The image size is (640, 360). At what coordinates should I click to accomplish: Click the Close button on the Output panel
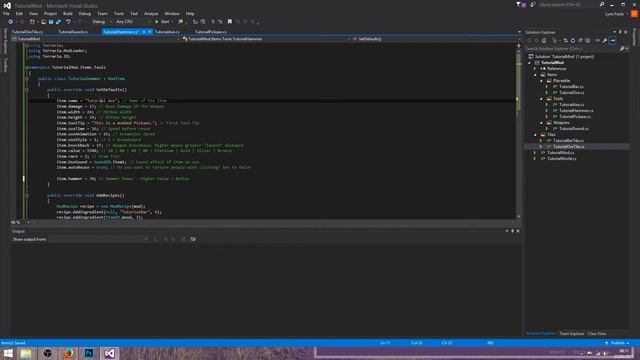[518, 231]
